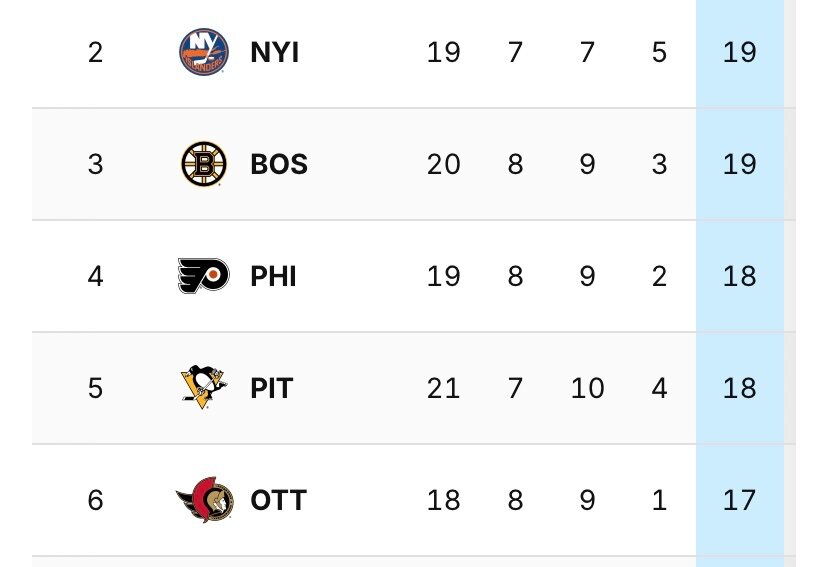
Task: Click rank number 6 in OTT row
Action: (x=95, y=500)
